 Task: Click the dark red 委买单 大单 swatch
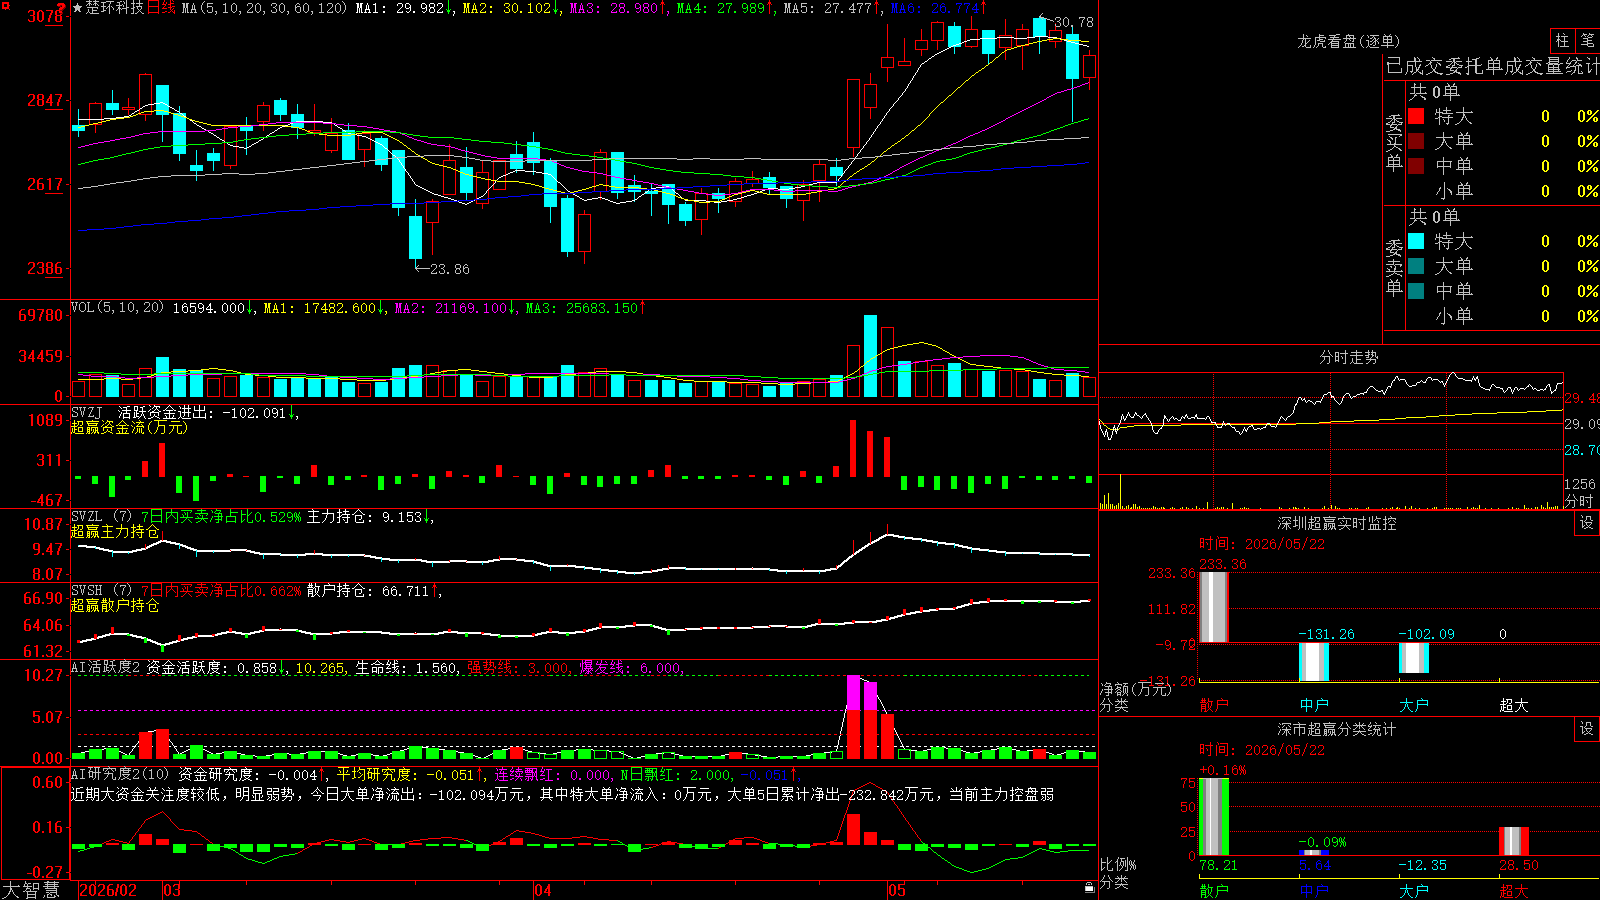click(x=1416, y=141)
